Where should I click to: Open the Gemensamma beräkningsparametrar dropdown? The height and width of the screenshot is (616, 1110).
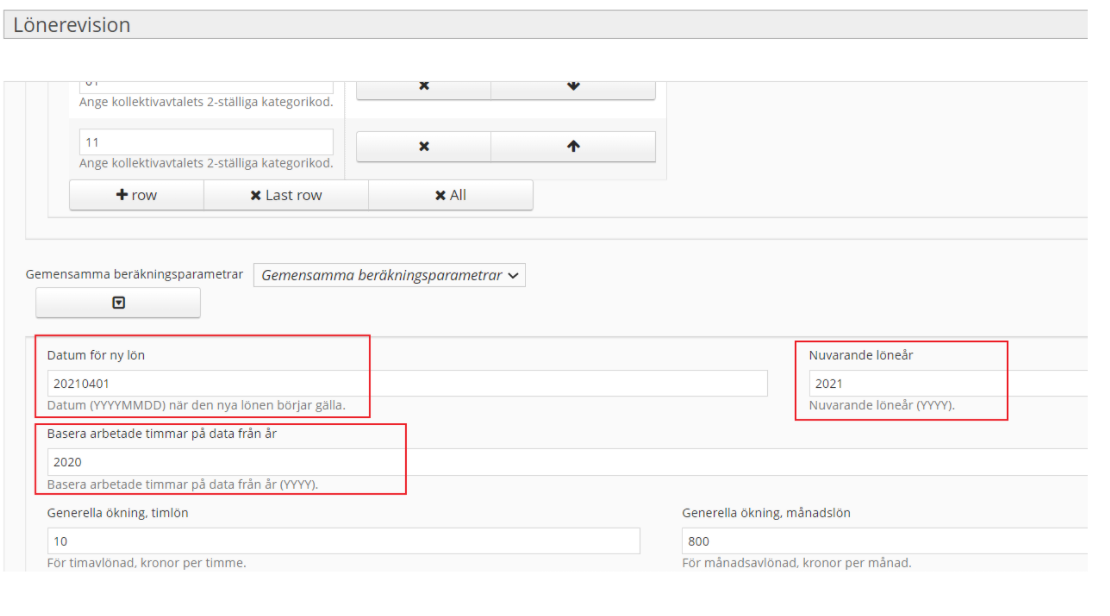390,275
